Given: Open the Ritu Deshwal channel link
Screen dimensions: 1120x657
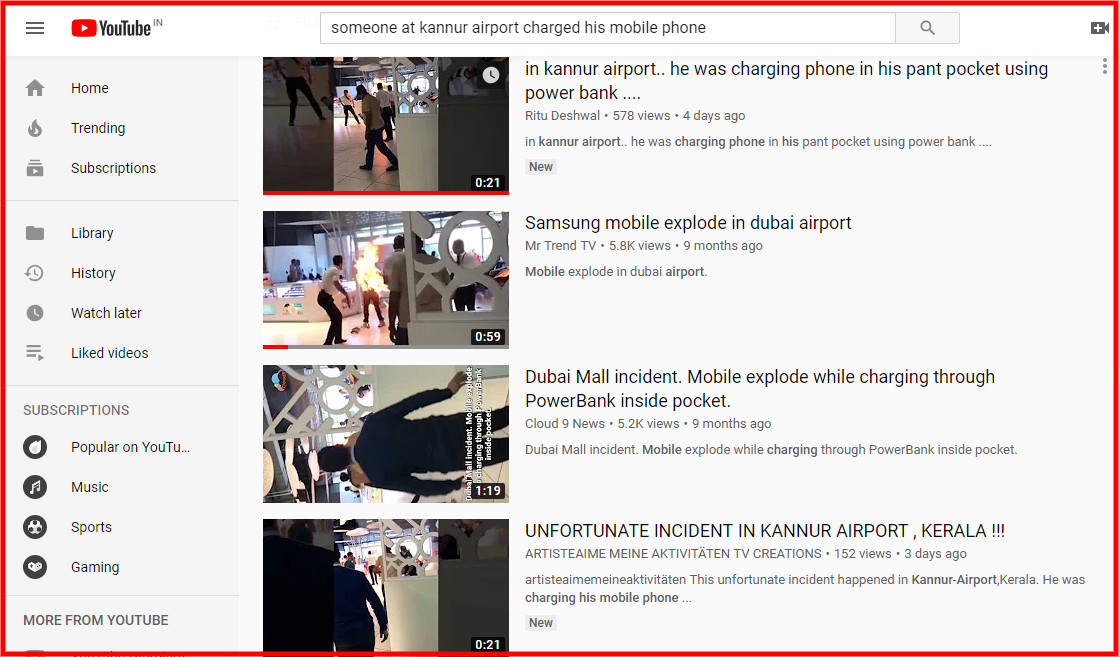Looking at the screenshot, I should click(x=562, y=116).
